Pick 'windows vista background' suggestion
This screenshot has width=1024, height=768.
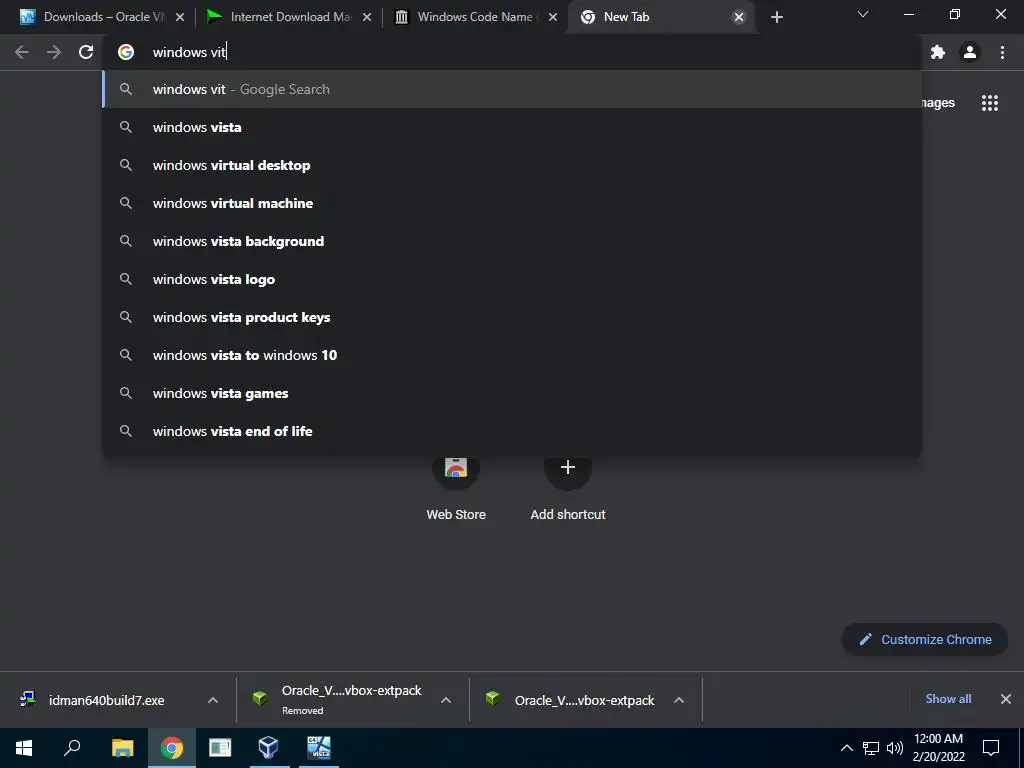pyautogui.click(x=511, y=241)
